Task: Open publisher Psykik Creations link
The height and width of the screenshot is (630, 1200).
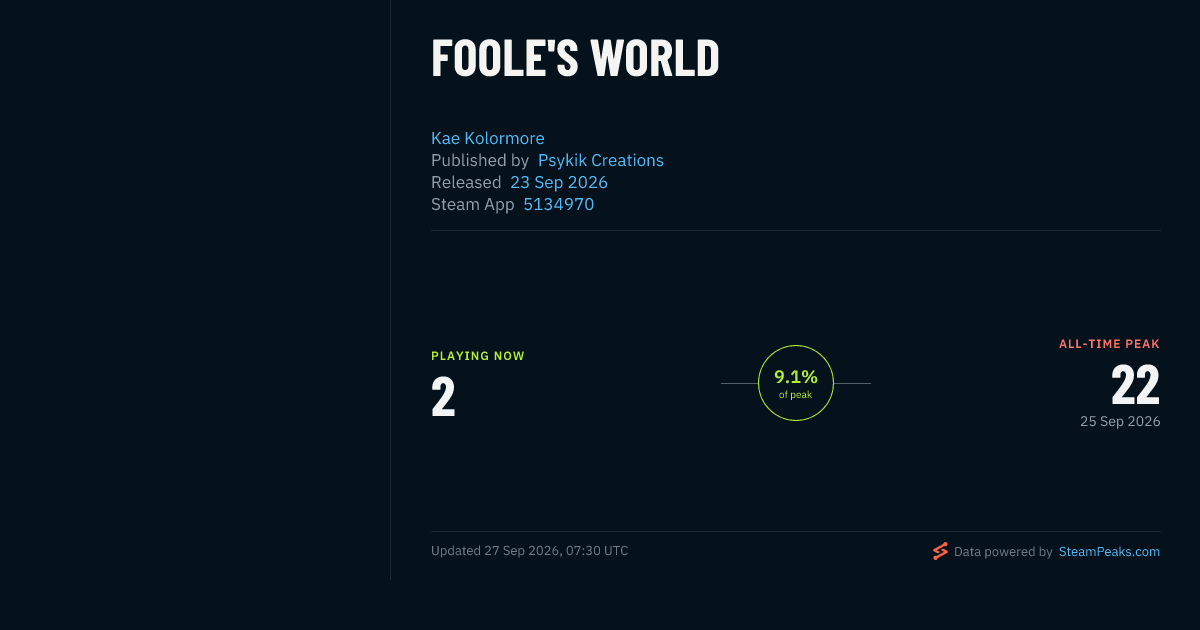Action: [x=601, y=160]
